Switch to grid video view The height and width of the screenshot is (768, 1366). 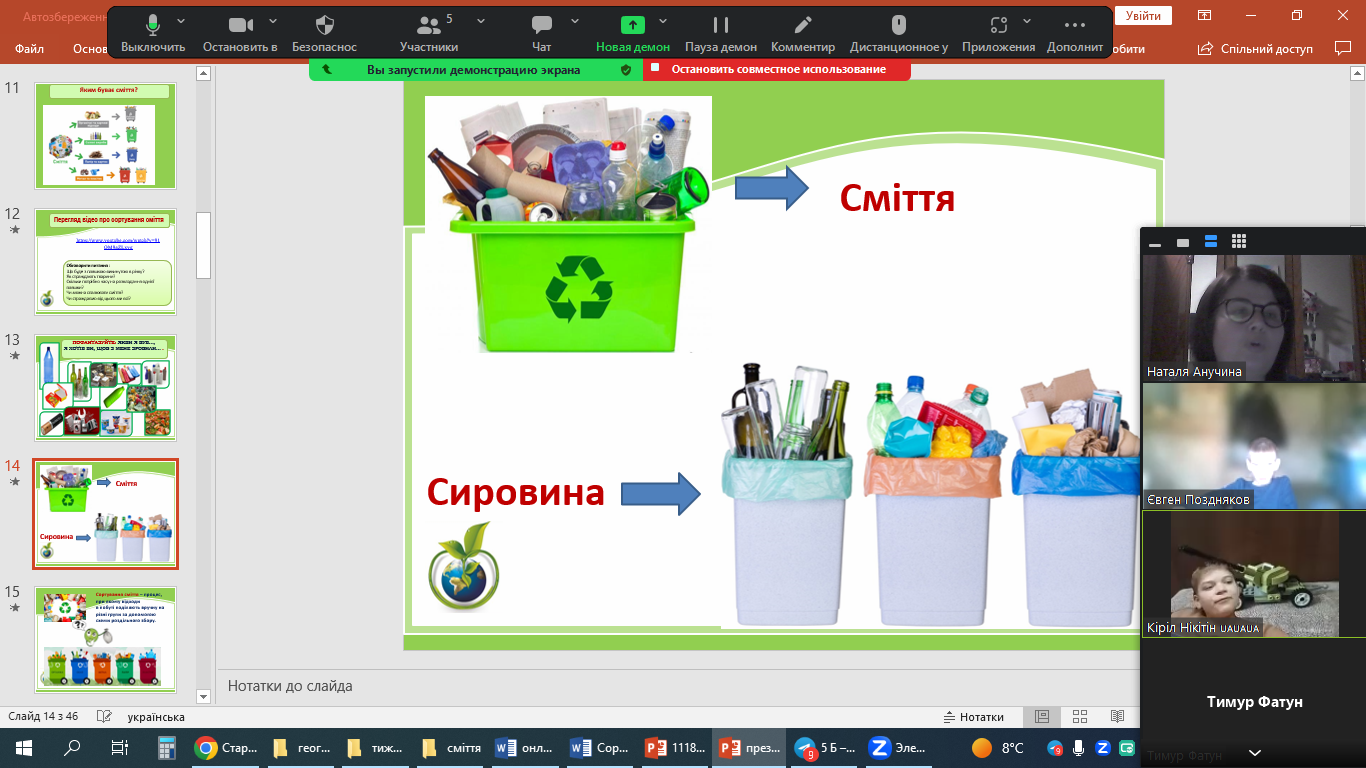point(1239,242)
